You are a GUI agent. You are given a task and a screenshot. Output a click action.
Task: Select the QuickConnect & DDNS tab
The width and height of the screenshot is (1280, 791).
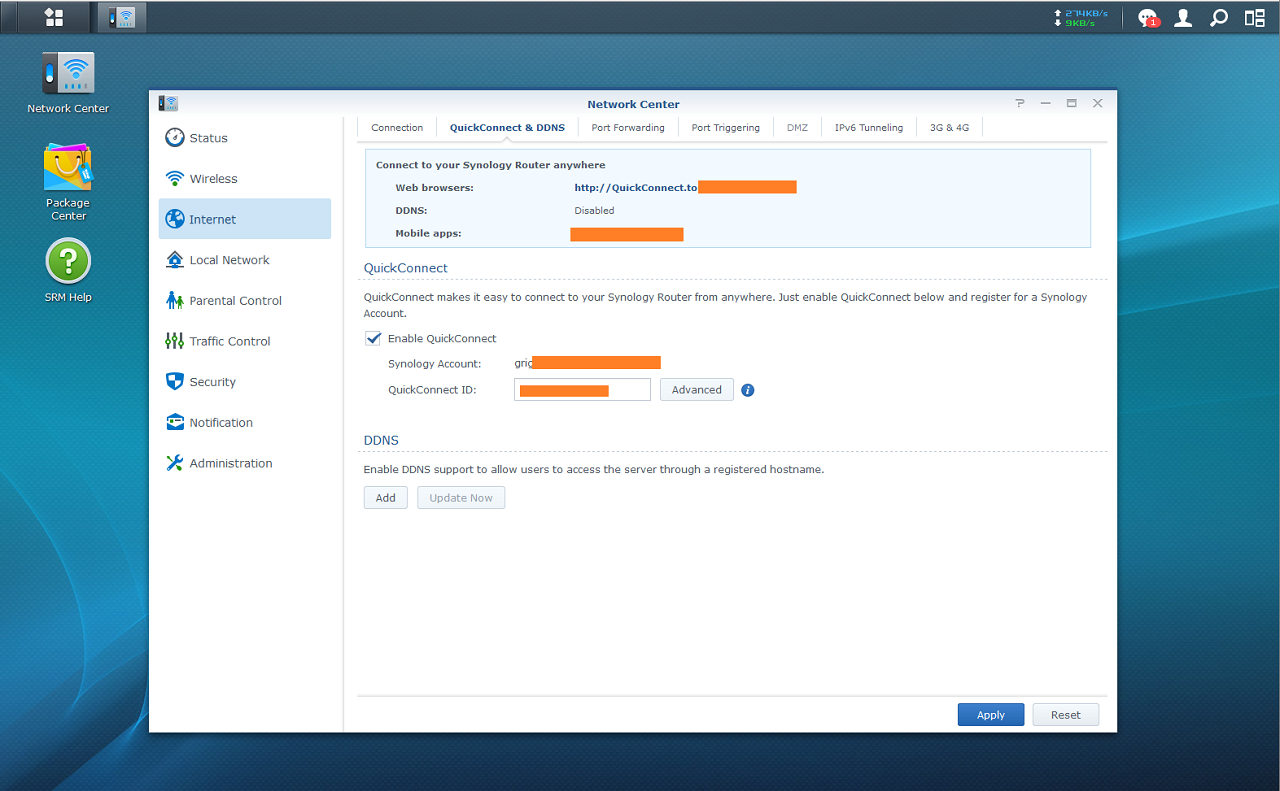point(507,128)
